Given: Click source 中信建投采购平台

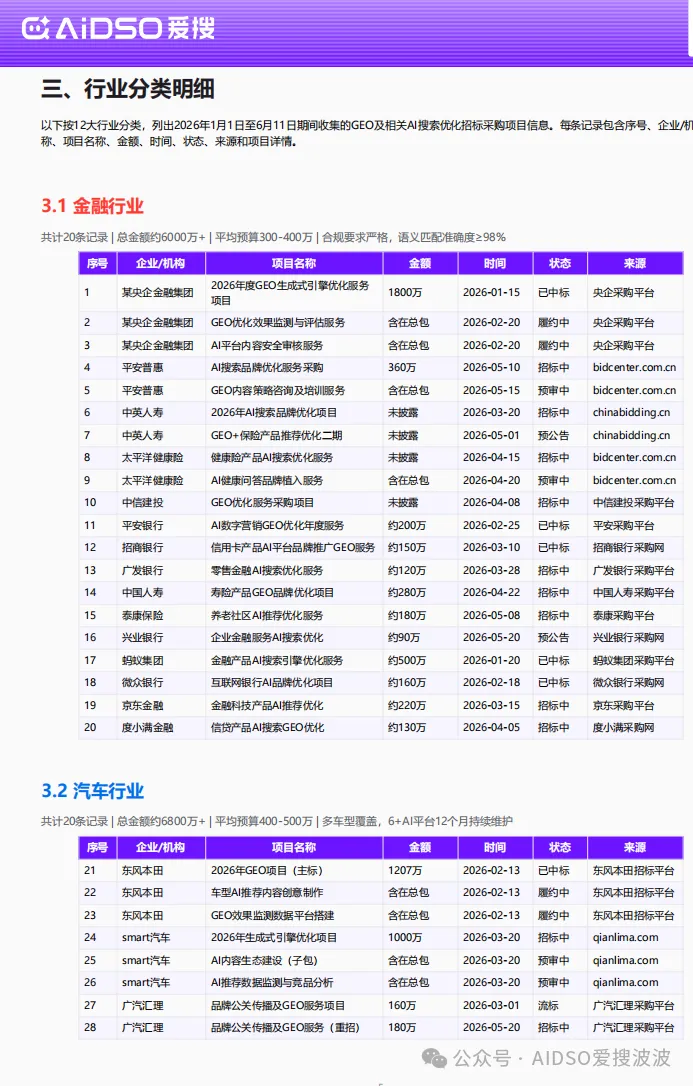Looking at the screenshot, I should pyautogui.click(x=633, y=502).
